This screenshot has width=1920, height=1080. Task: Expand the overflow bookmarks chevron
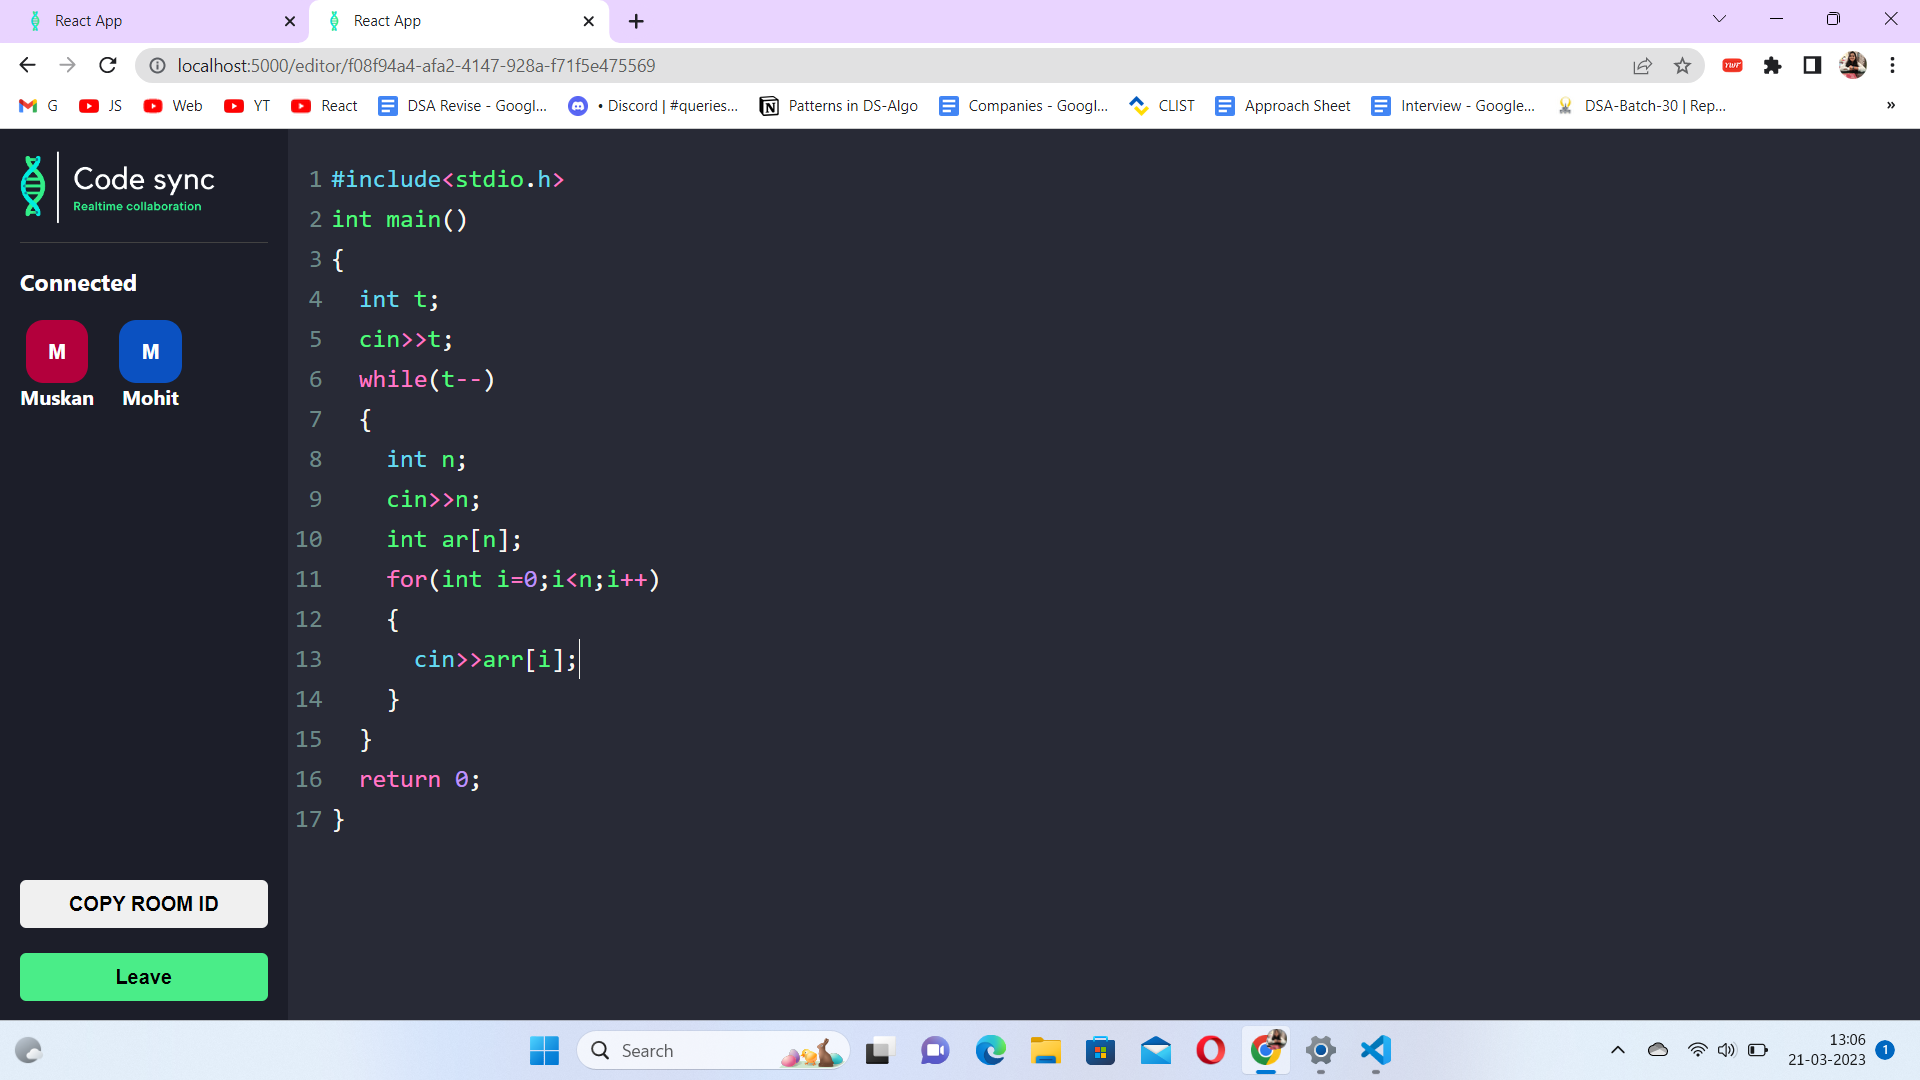click(x=1891, y=105)
